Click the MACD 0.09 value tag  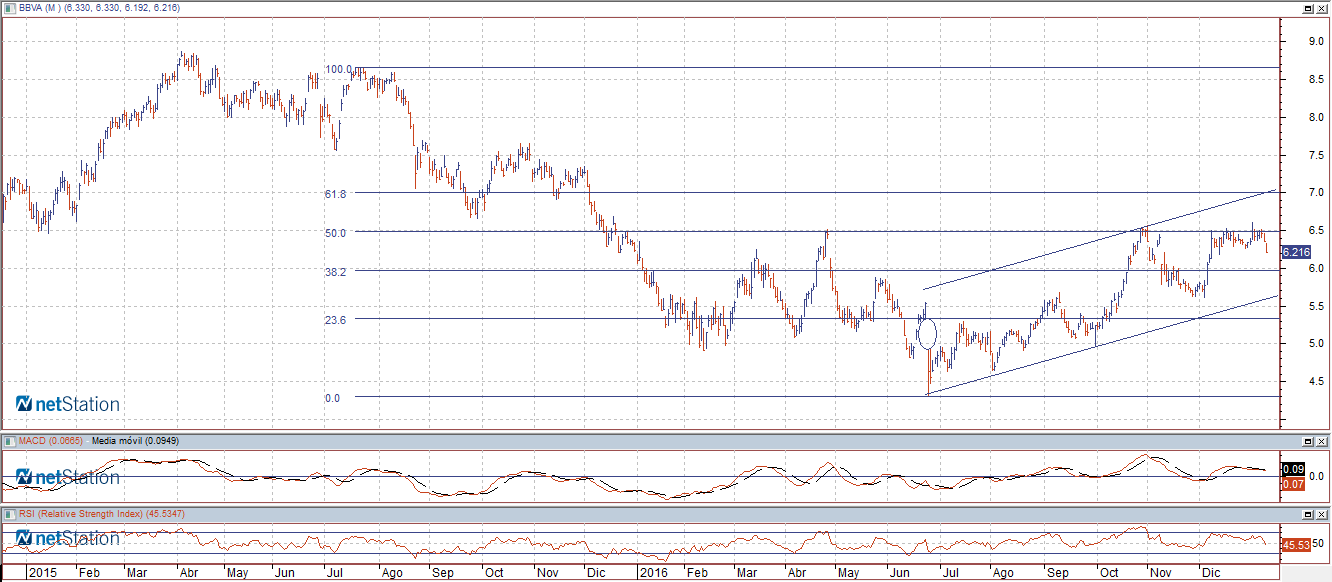tap(1293, 469)
